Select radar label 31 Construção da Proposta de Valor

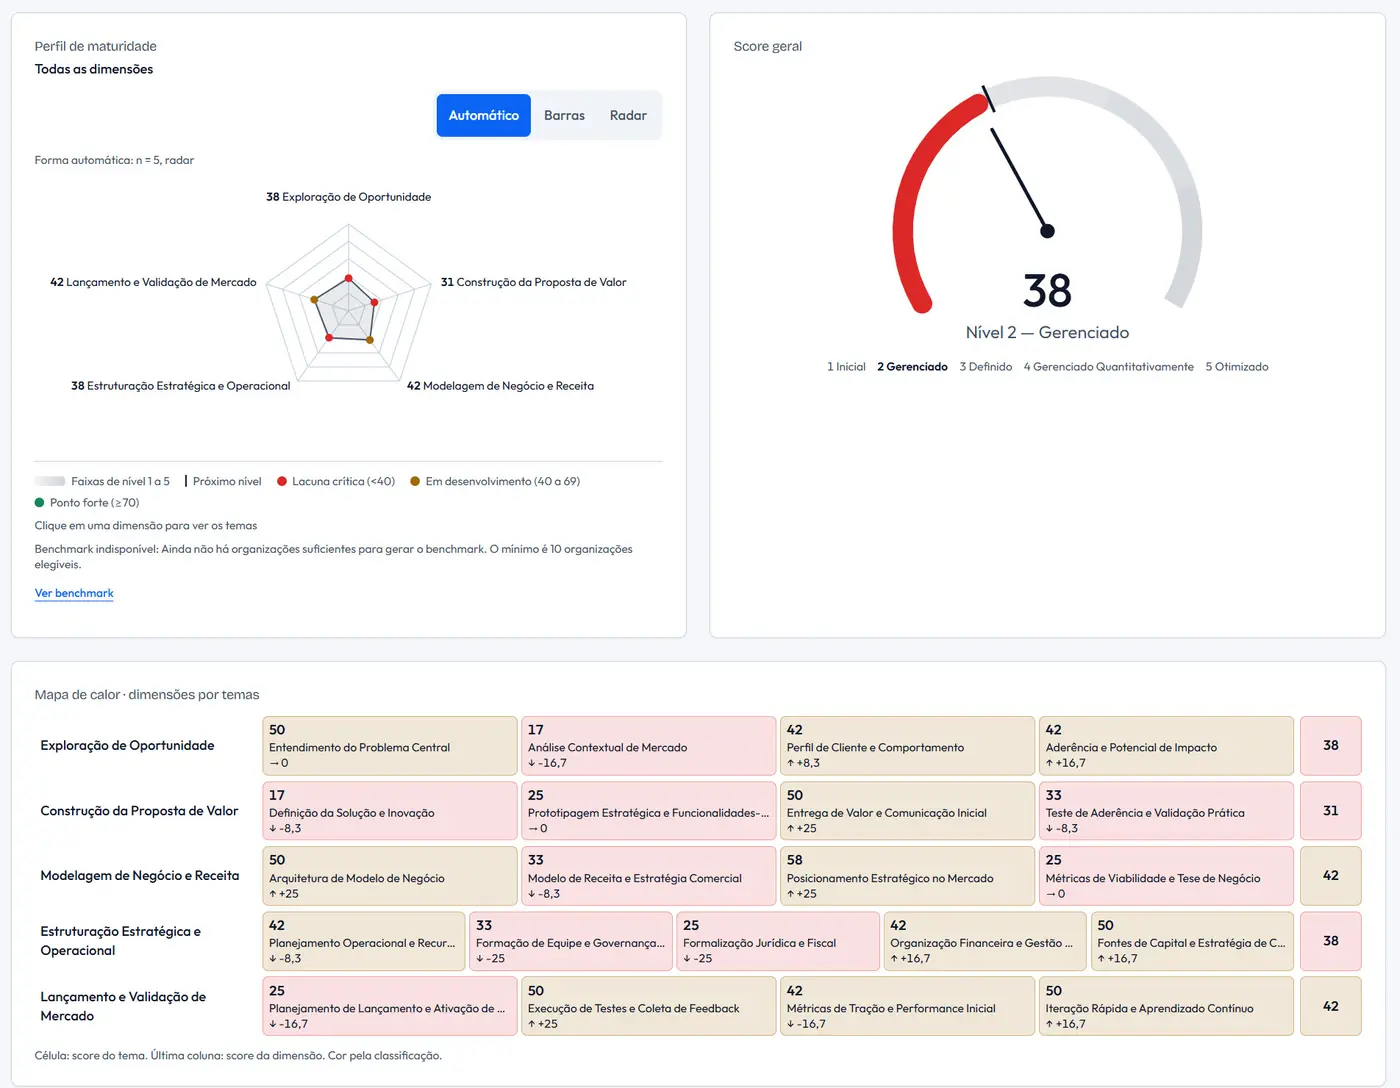point(534,282)
